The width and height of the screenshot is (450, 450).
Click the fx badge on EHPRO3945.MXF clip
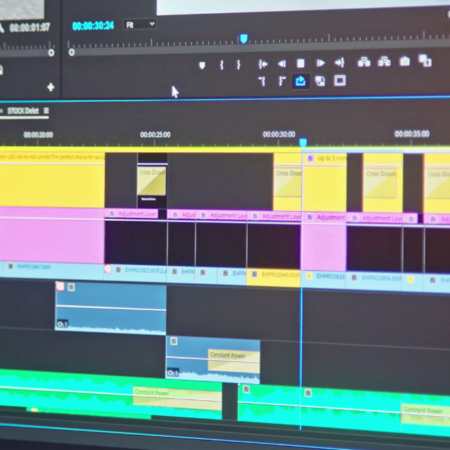[x=254, y=274]
